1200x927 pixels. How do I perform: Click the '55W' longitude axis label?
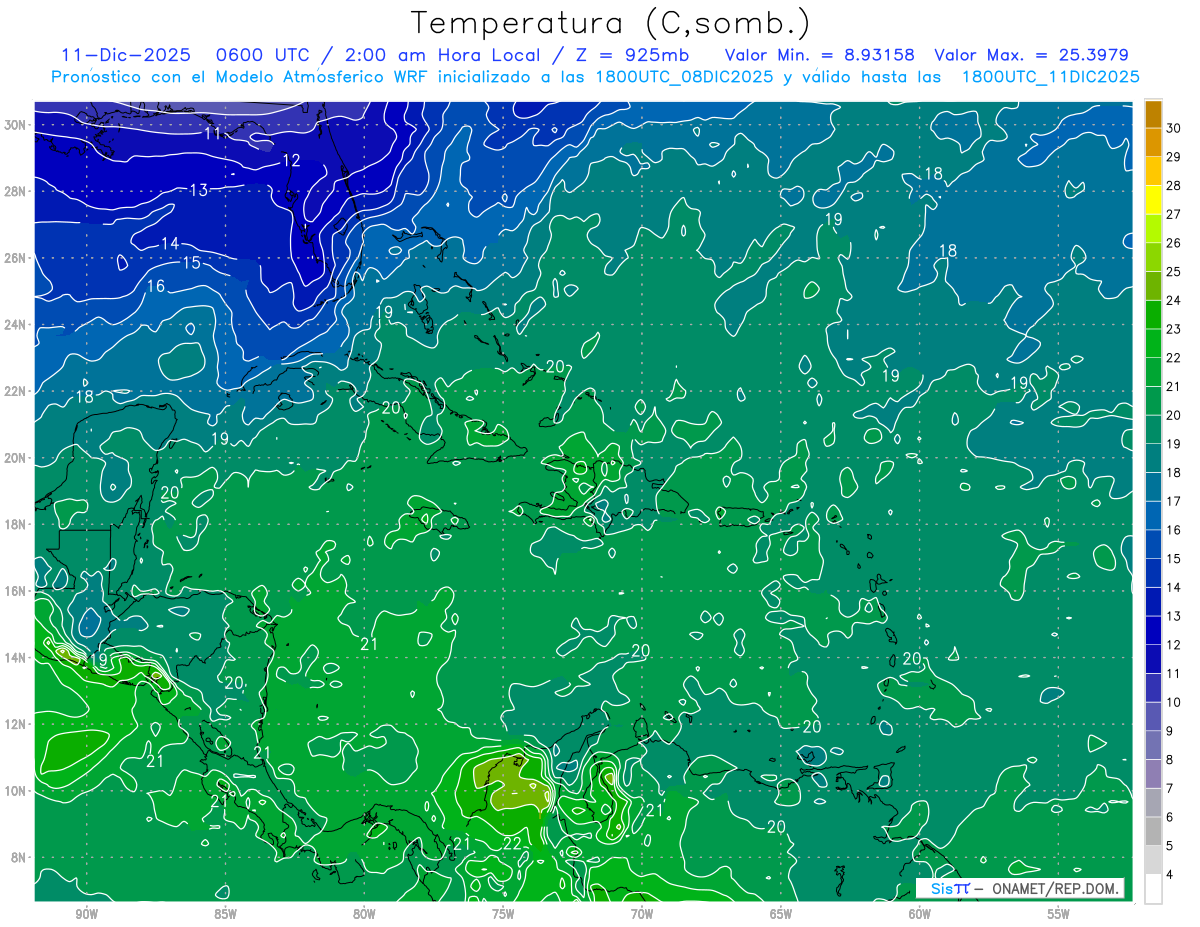pos(1058,914)
